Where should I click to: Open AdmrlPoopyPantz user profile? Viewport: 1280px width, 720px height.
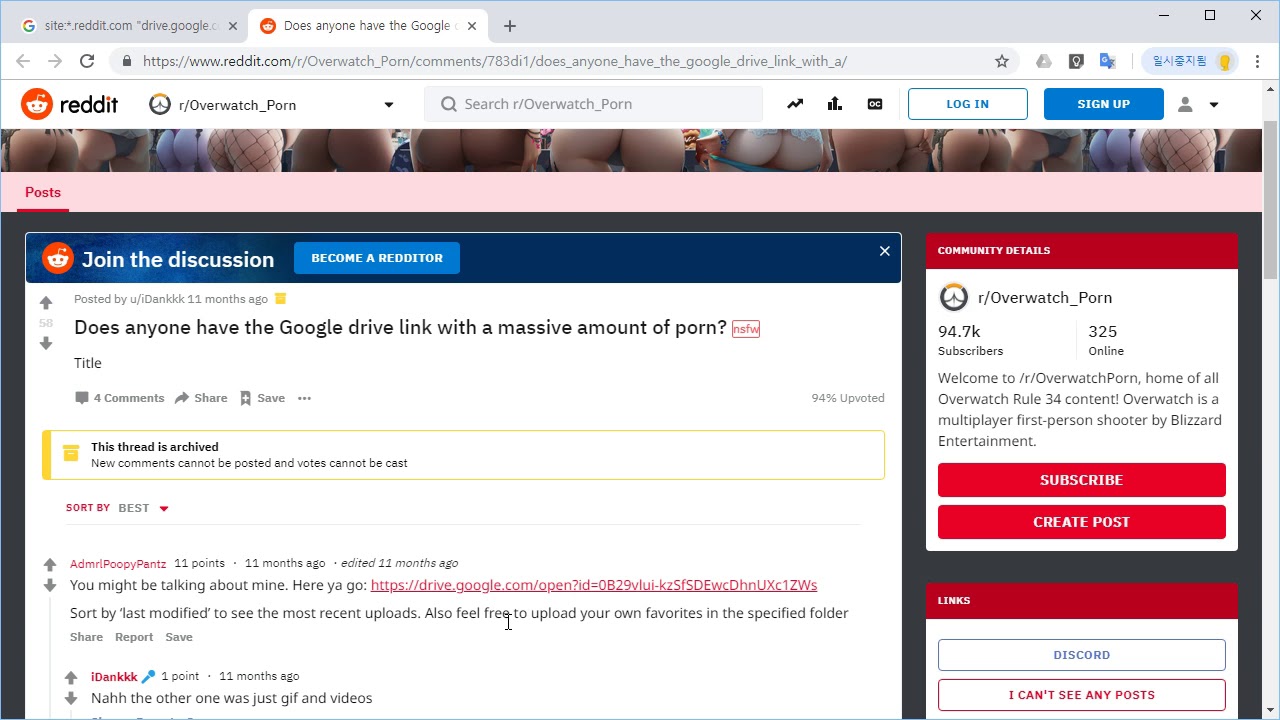[118, 563]
